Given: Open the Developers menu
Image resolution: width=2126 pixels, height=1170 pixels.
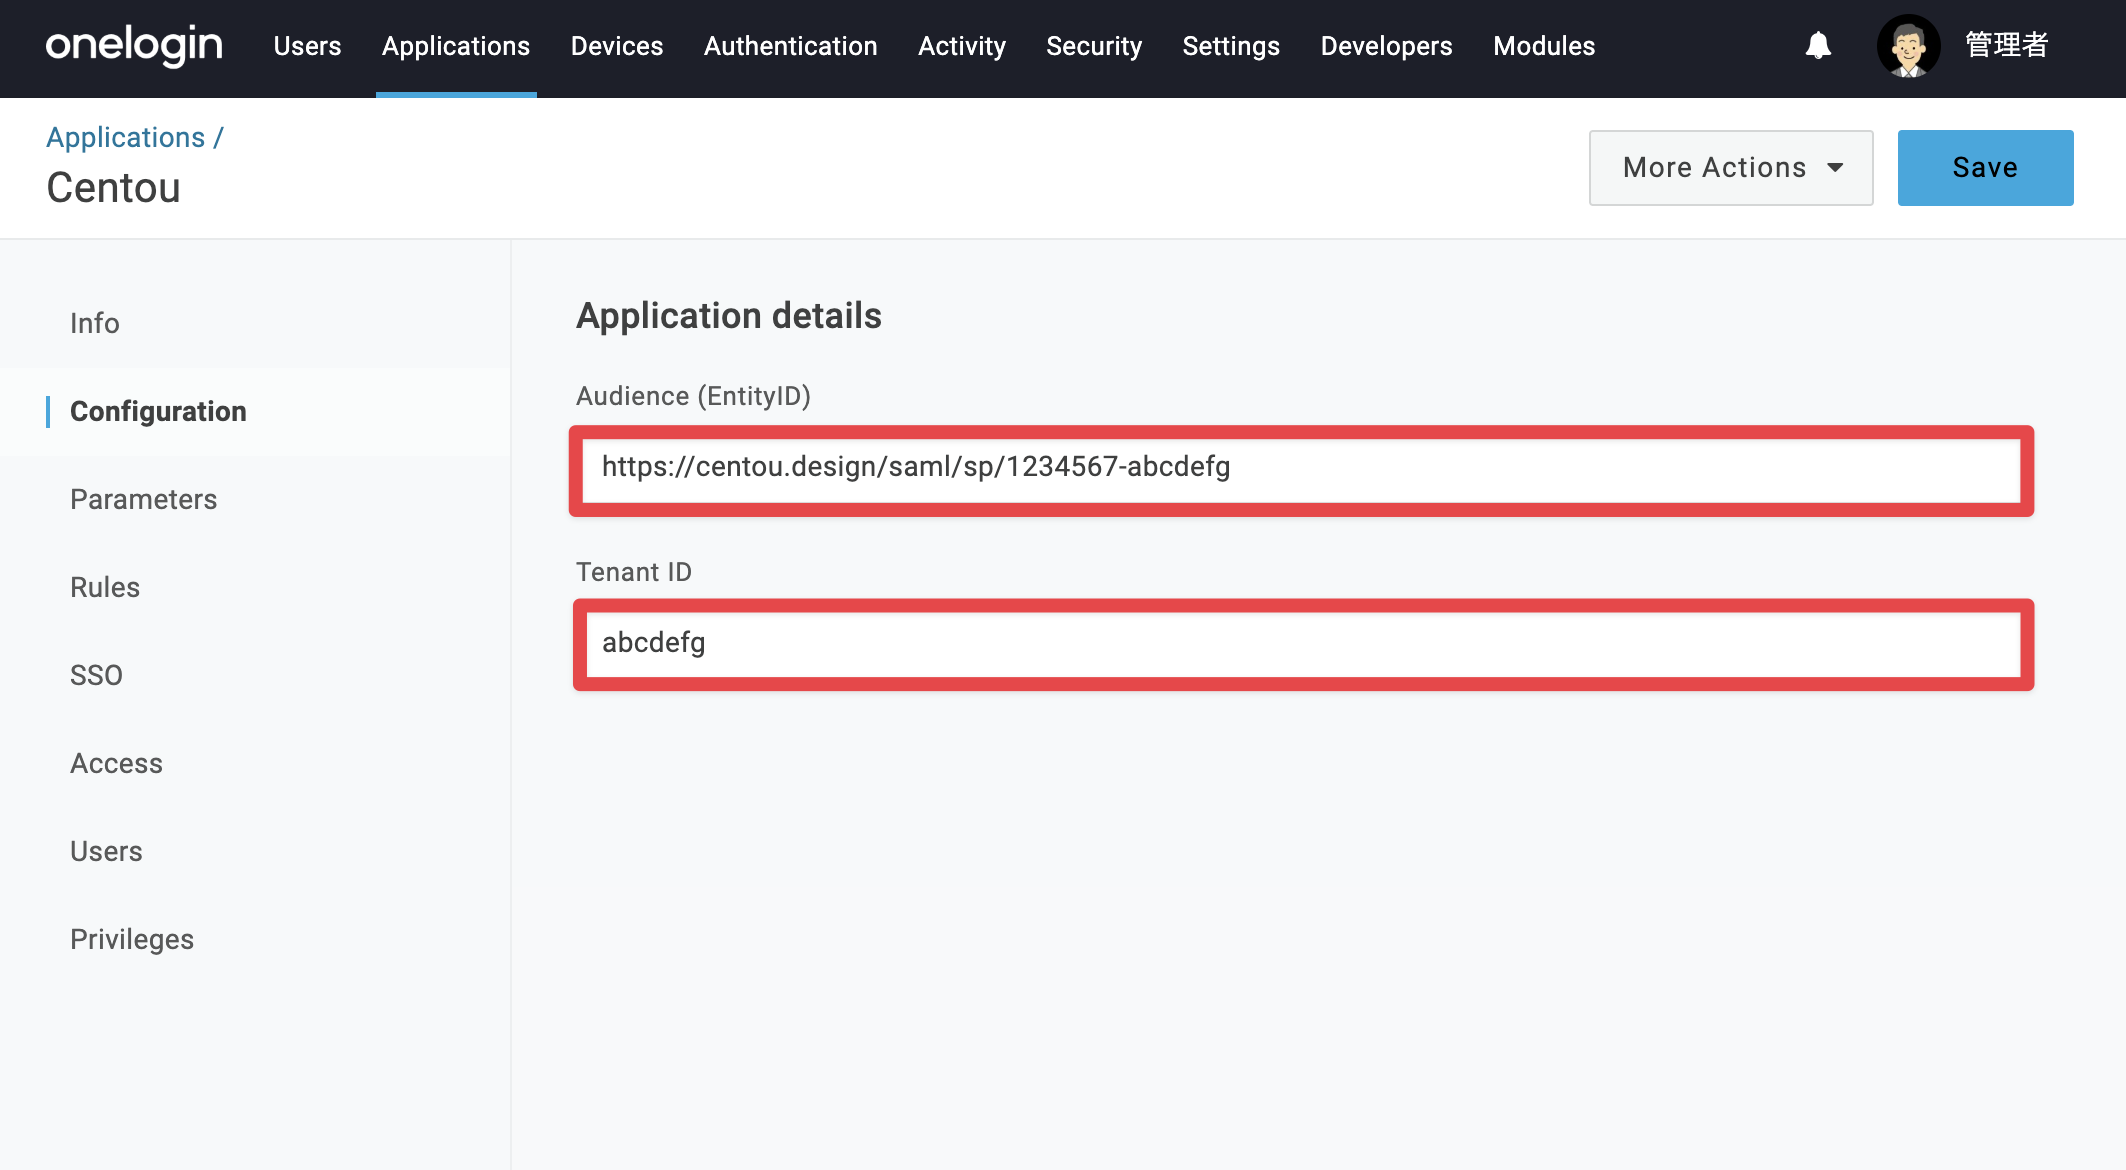Looking at the screenshot, I should point(1386,46).
